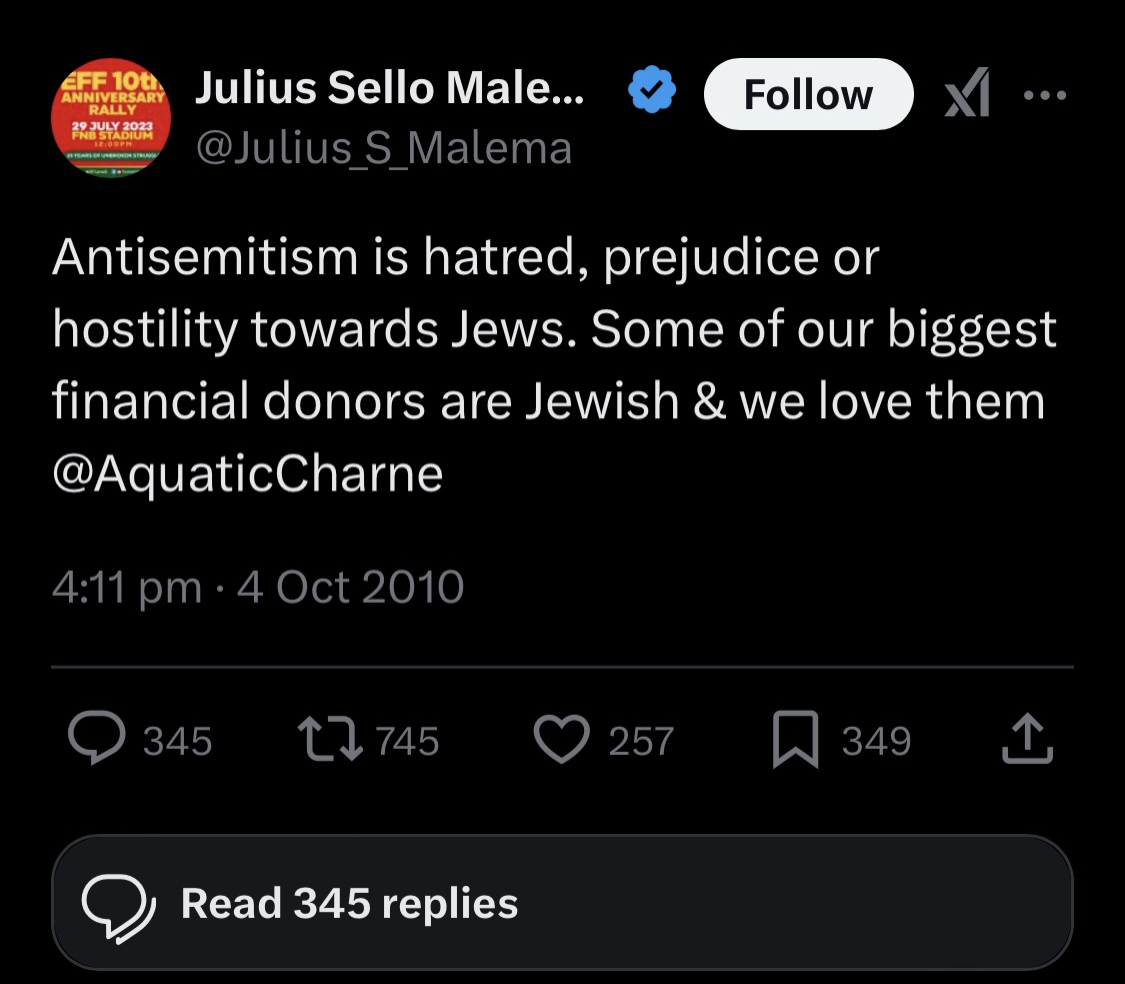Repost the tweet using the retweet icon
Image resolution: width=1125 pixels, height=984 pixels.
pyautogui.click(x=331, y=740)
